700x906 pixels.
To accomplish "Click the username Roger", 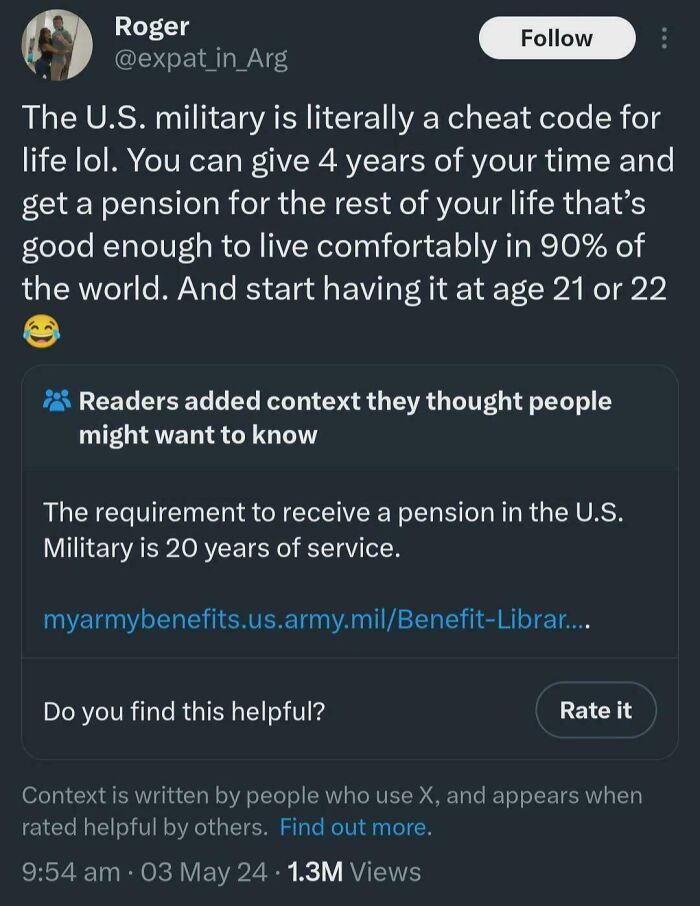I will pos(151,27).
